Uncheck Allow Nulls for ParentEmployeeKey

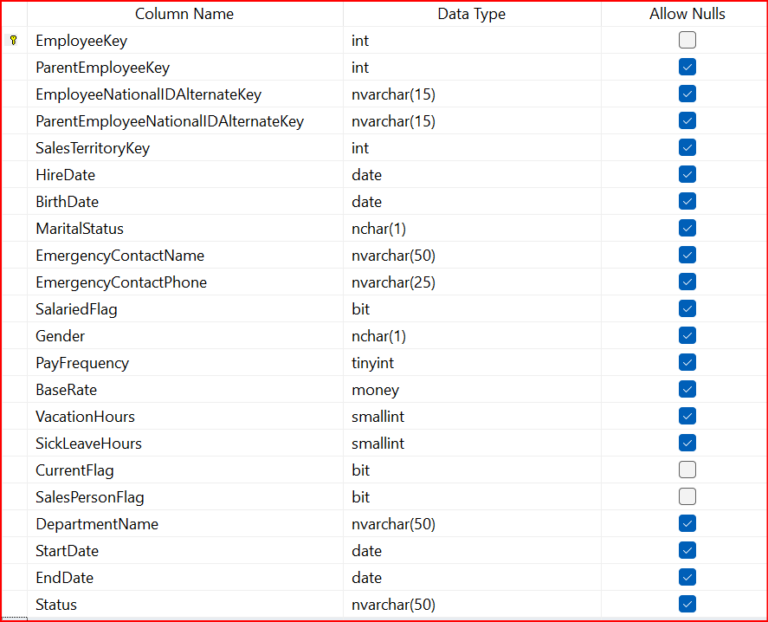[687, 67]
